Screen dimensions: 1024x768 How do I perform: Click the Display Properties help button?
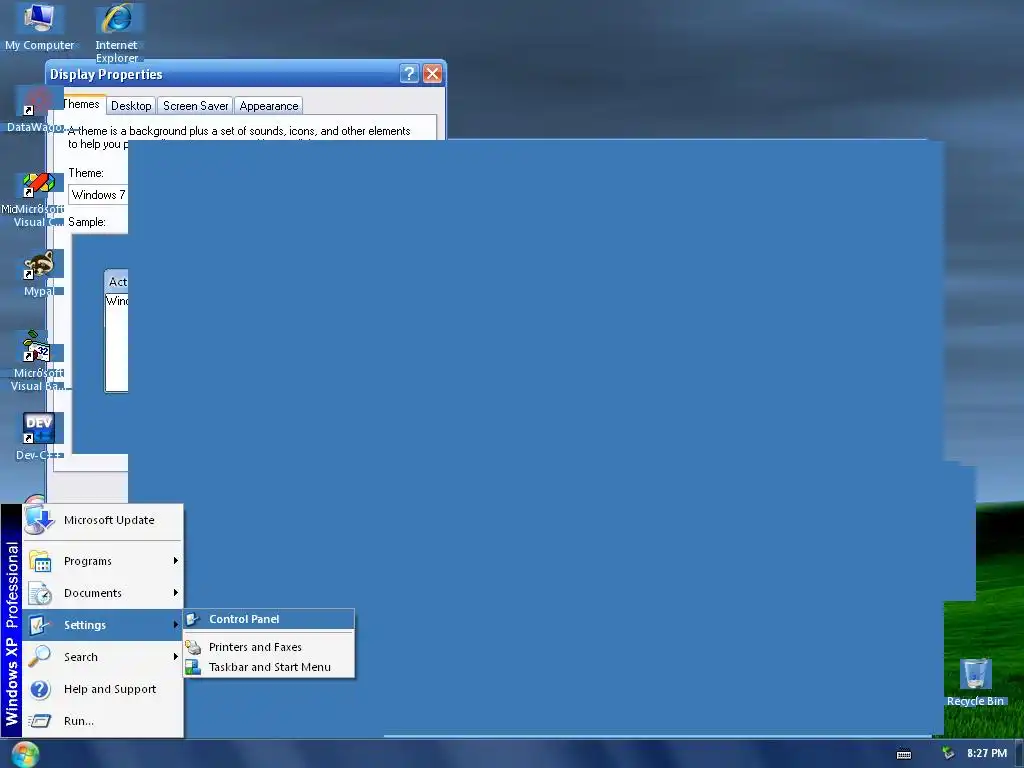409,74
